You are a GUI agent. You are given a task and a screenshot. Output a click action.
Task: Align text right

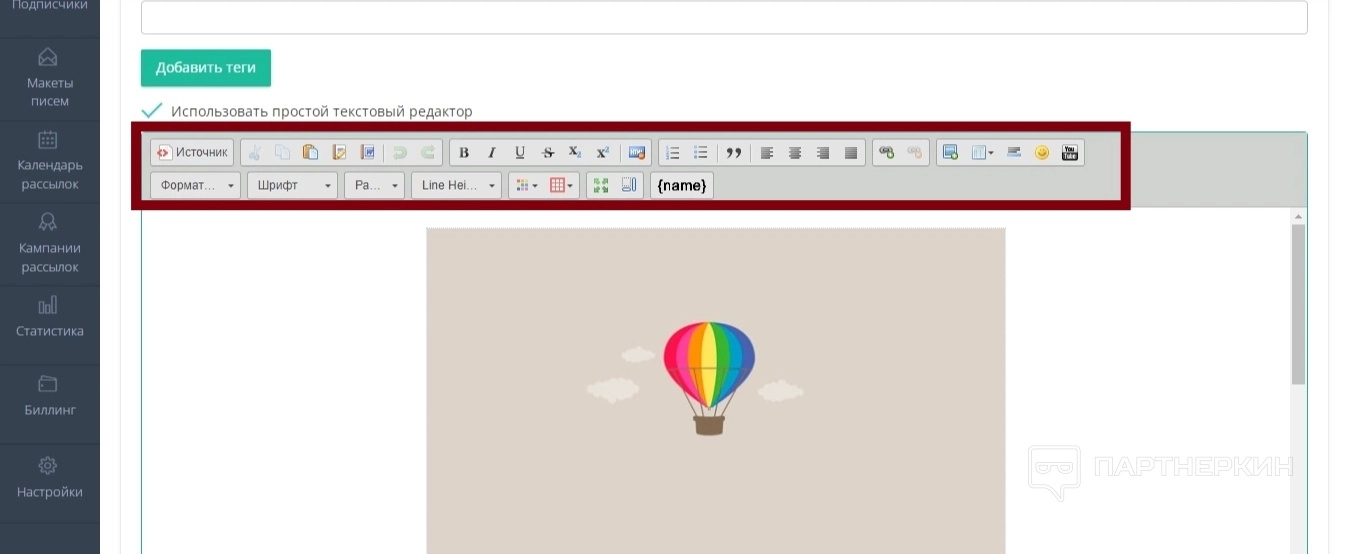(x=823, y=153)
